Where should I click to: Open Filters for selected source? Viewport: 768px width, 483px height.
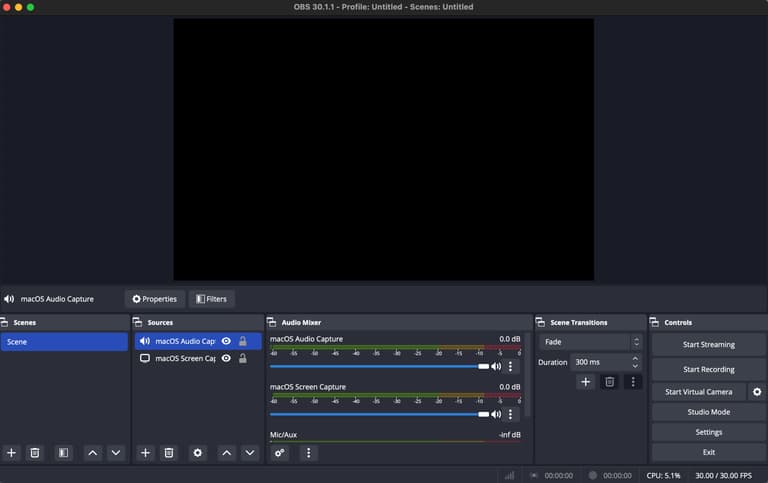[x=212, y=299]
